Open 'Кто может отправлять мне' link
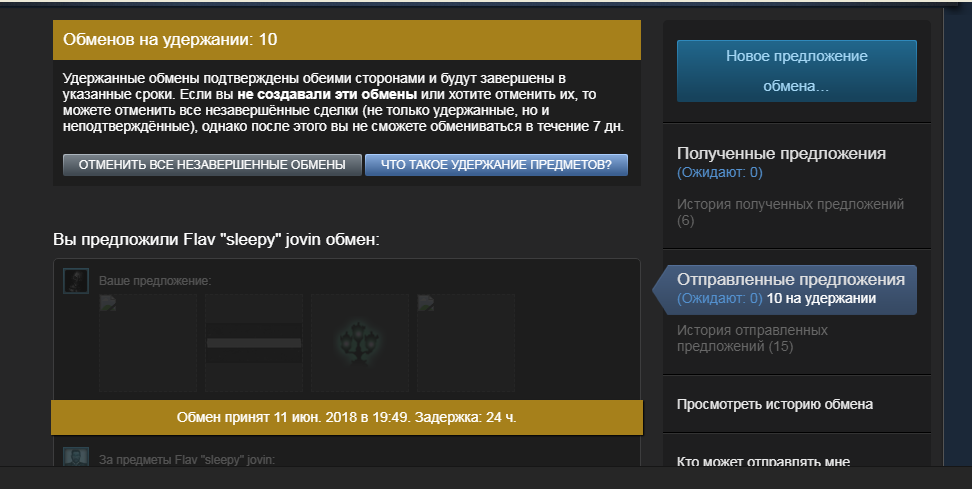Image resolution: width=972 pixels, height=489 pixels. [x=763, y=461]
